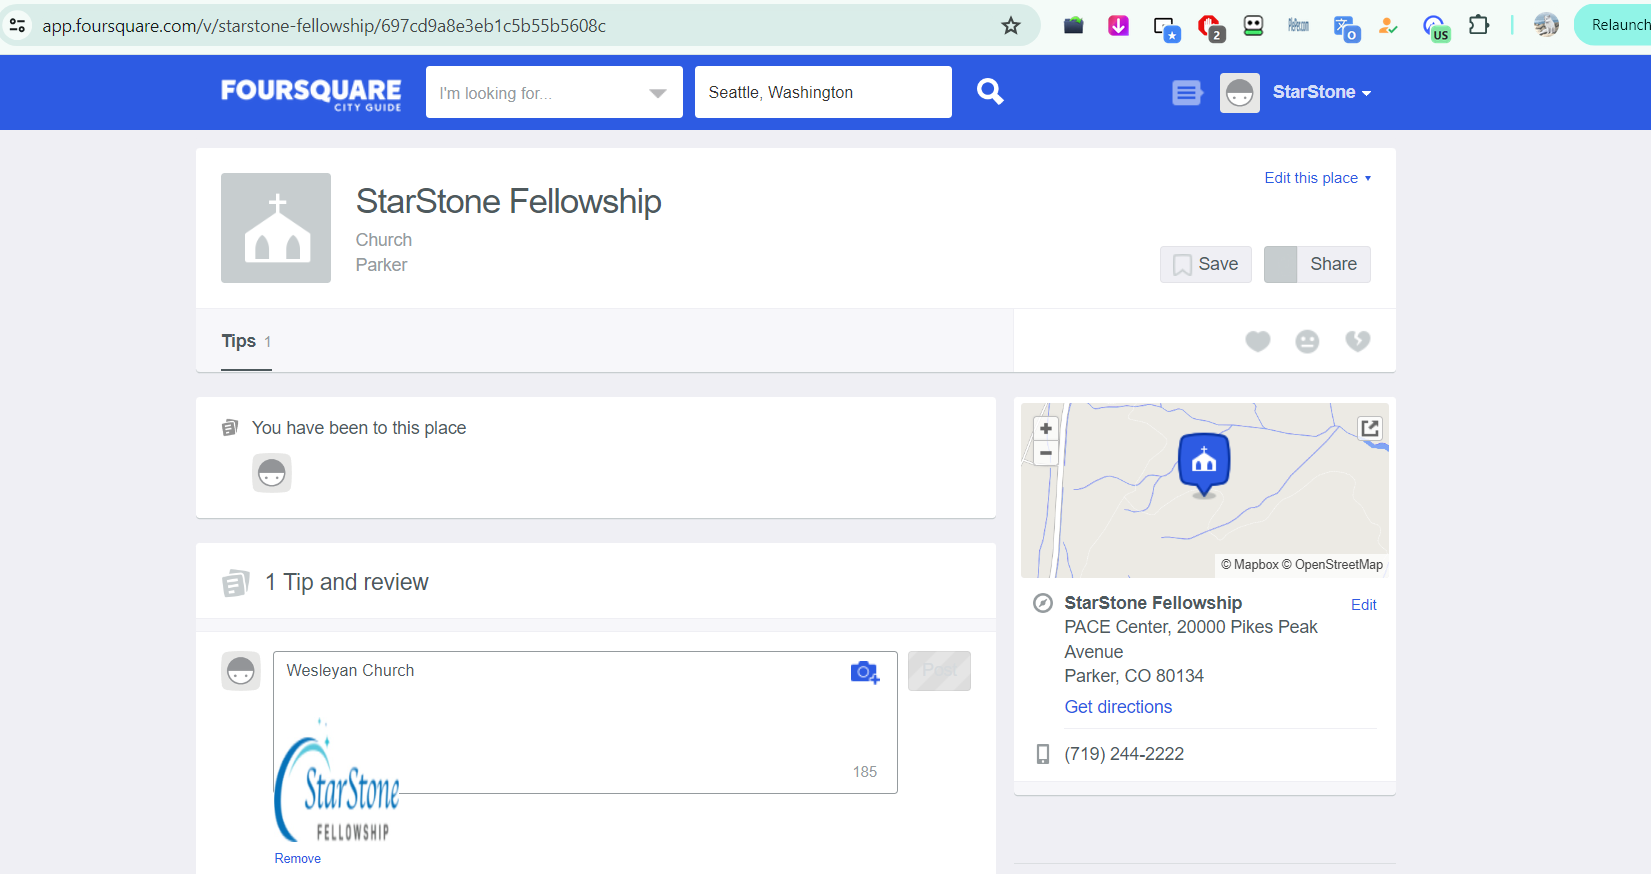Click the visitor avatar under visited notice

(272, 473)
